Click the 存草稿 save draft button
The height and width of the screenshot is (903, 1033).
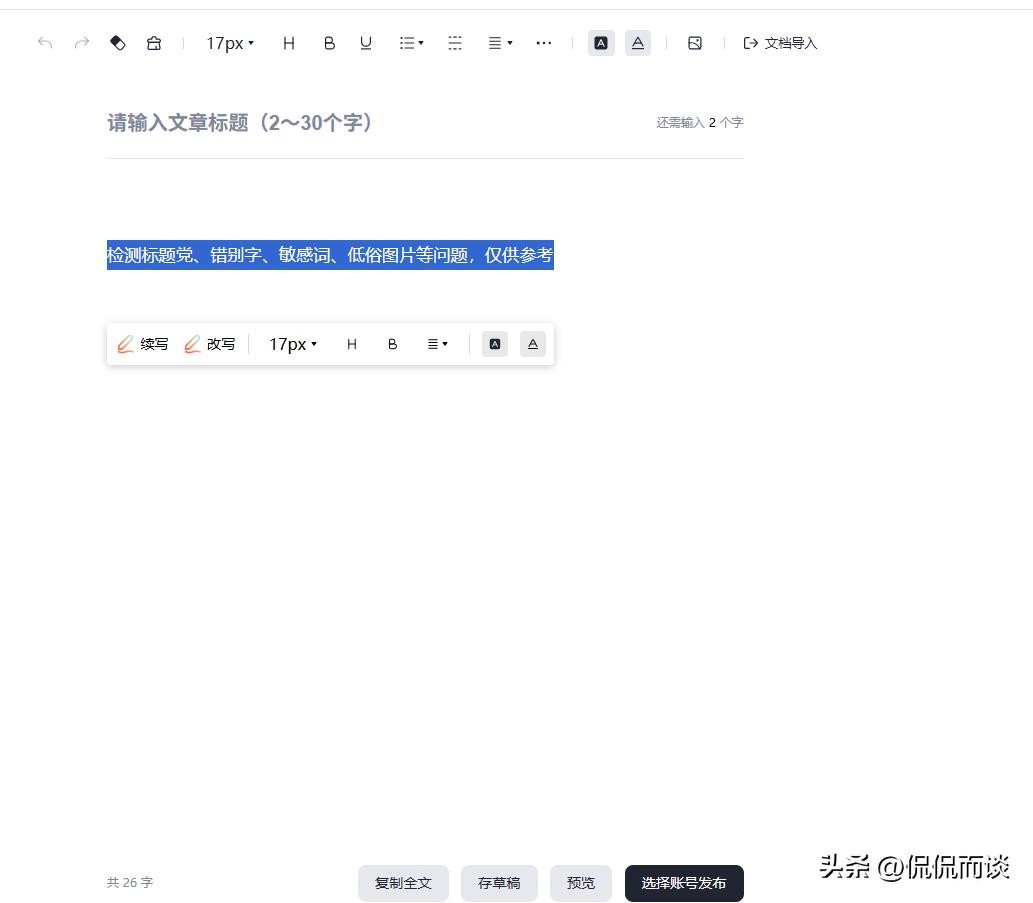499,883
